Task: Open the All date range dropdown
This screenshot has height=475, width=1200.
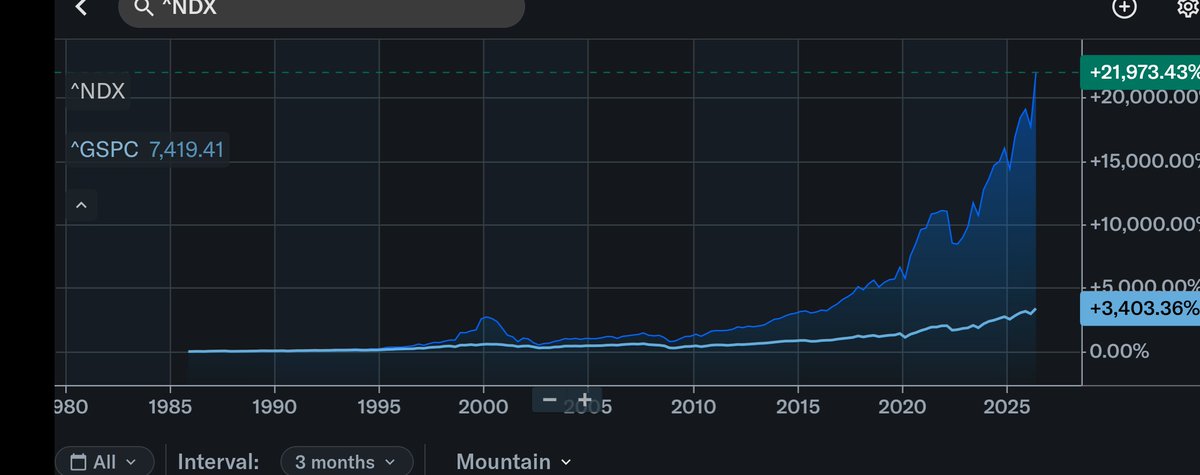Action: click(x=104, y=461)
